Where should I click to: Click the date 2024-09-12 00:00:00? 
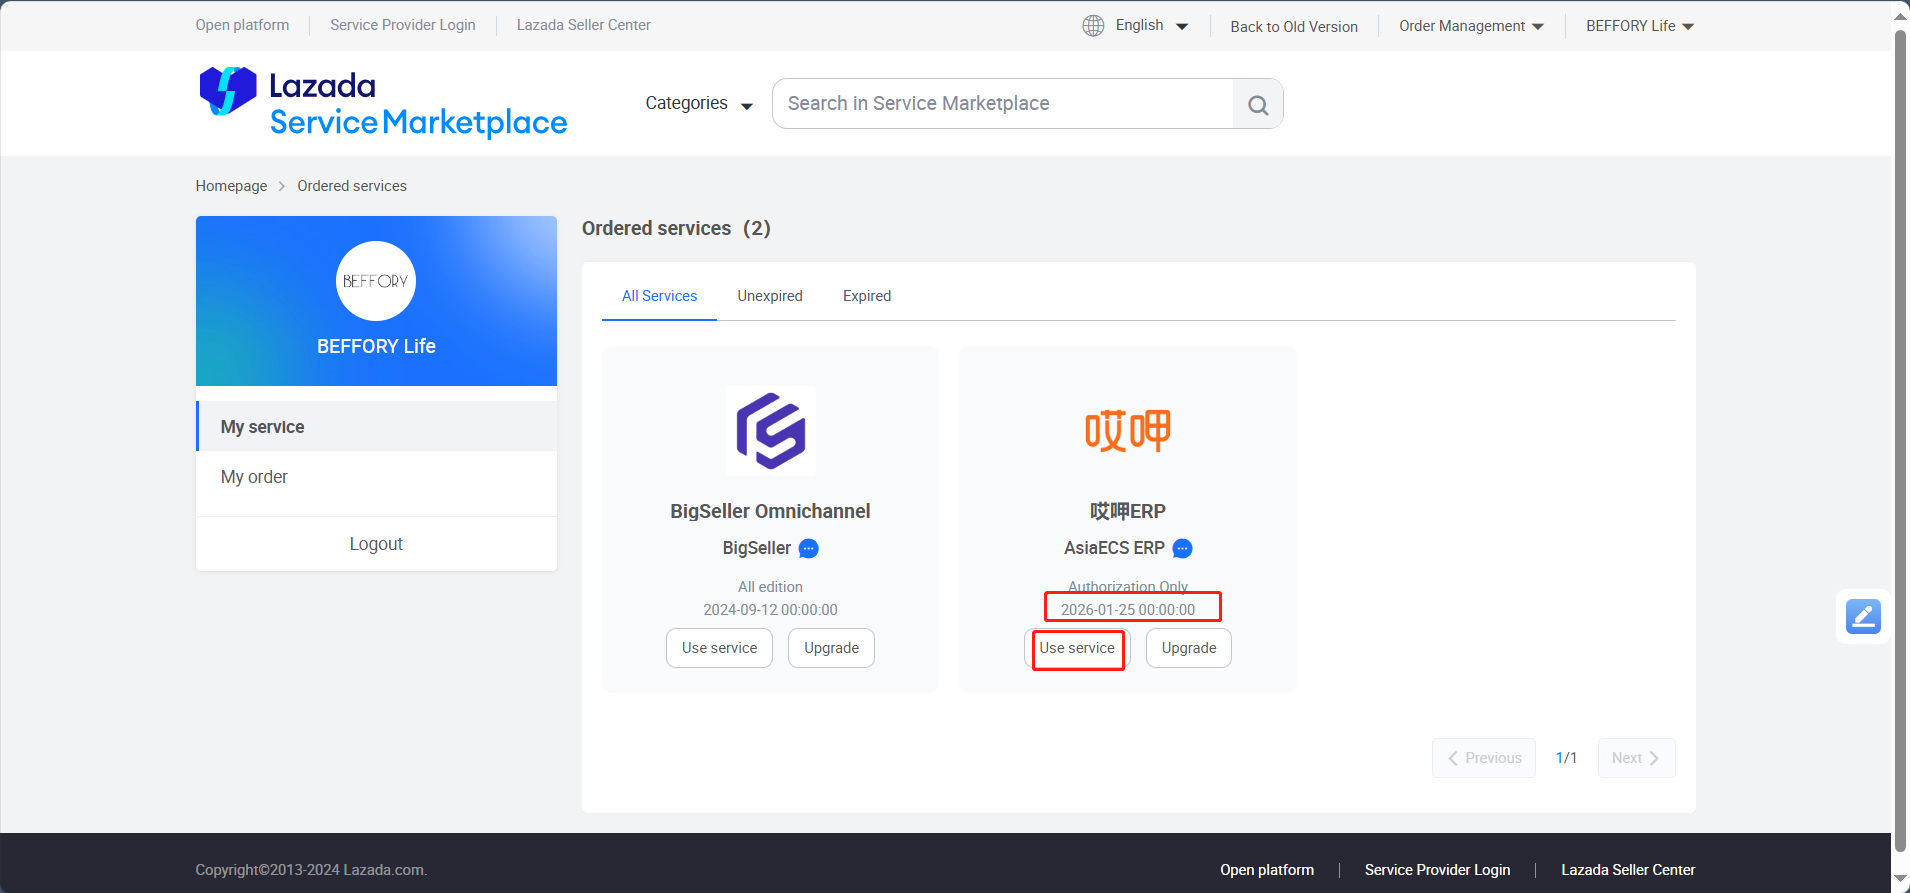770,610
